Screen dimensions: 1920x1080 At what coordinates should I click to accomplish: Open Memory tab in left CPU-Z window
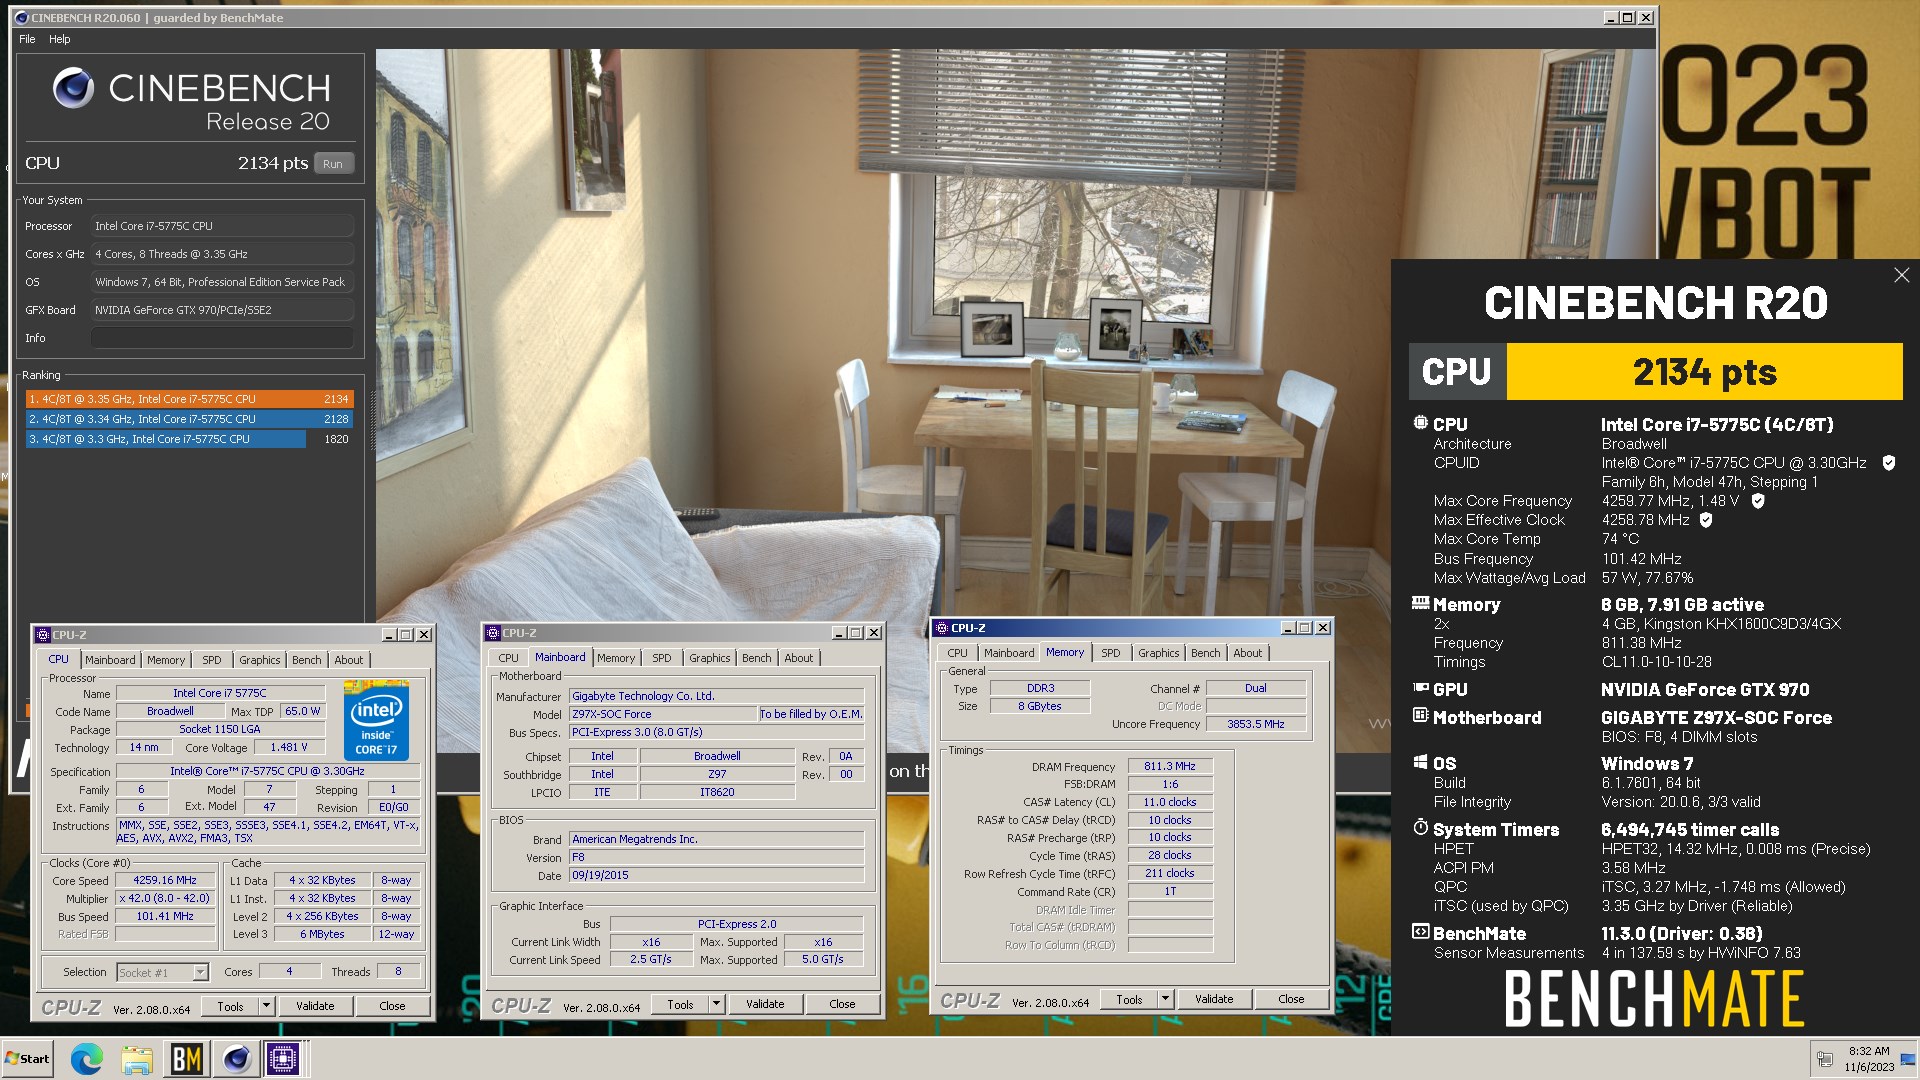click(x=166, y=660)
